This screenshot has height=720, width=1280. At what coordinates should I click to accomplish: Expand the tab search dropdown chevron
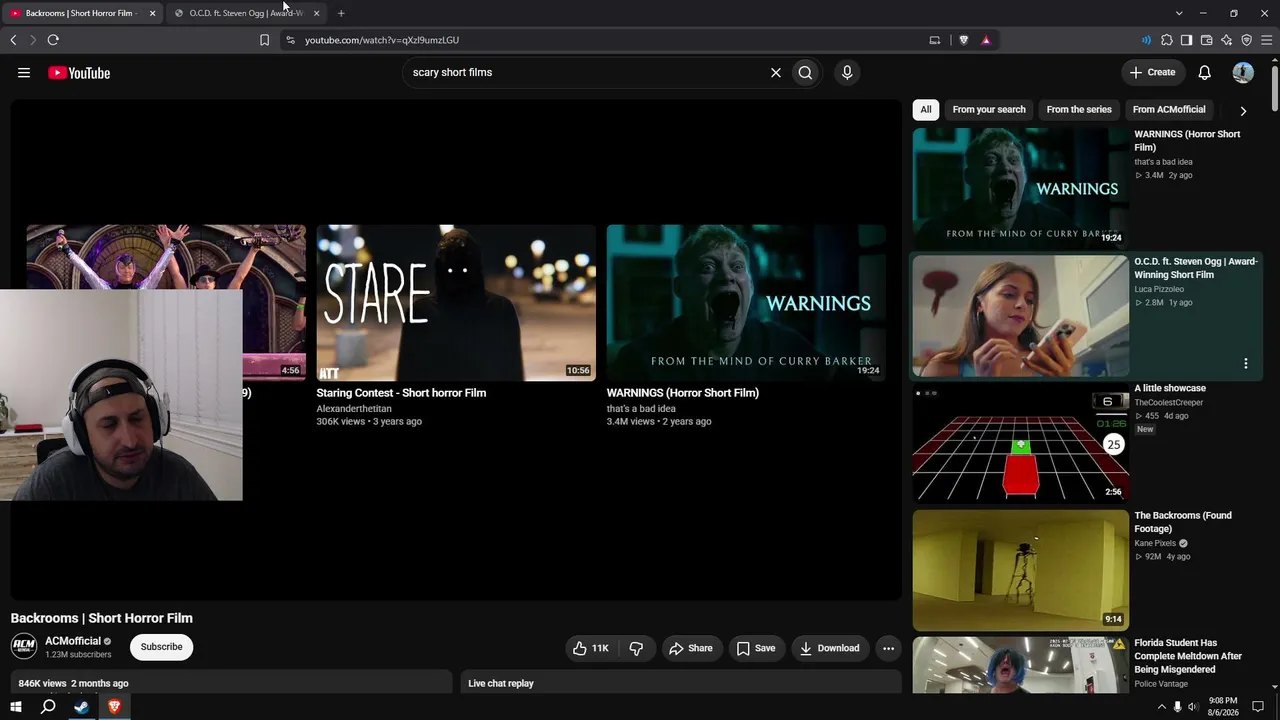1179,13
